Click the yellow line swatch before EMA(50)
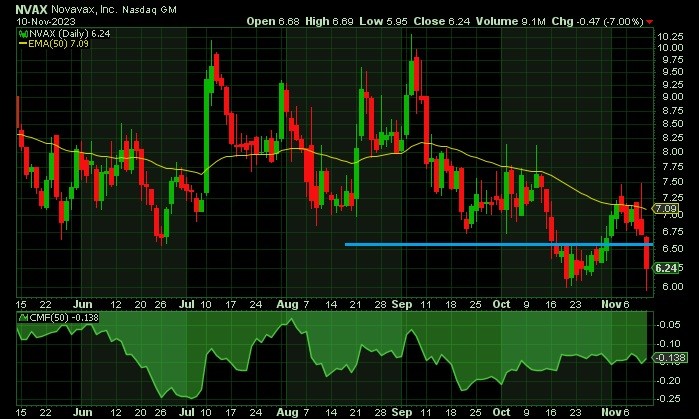 (23, 44)
